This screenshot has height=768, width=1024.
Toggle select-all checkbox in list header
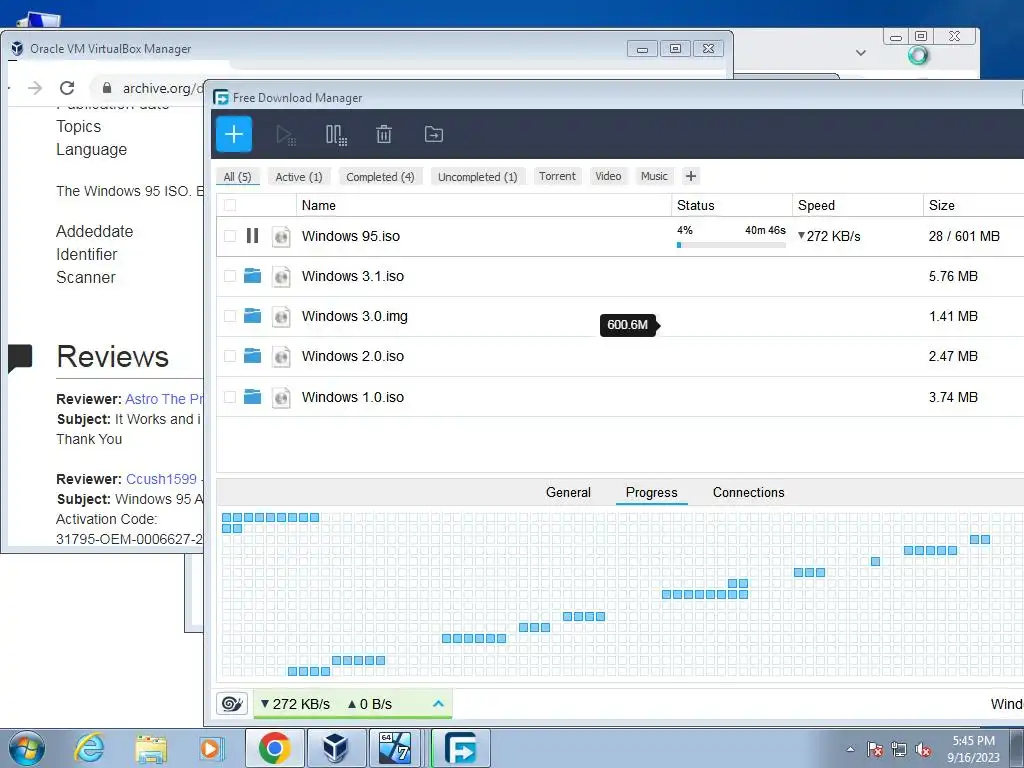tap(230, 205)
